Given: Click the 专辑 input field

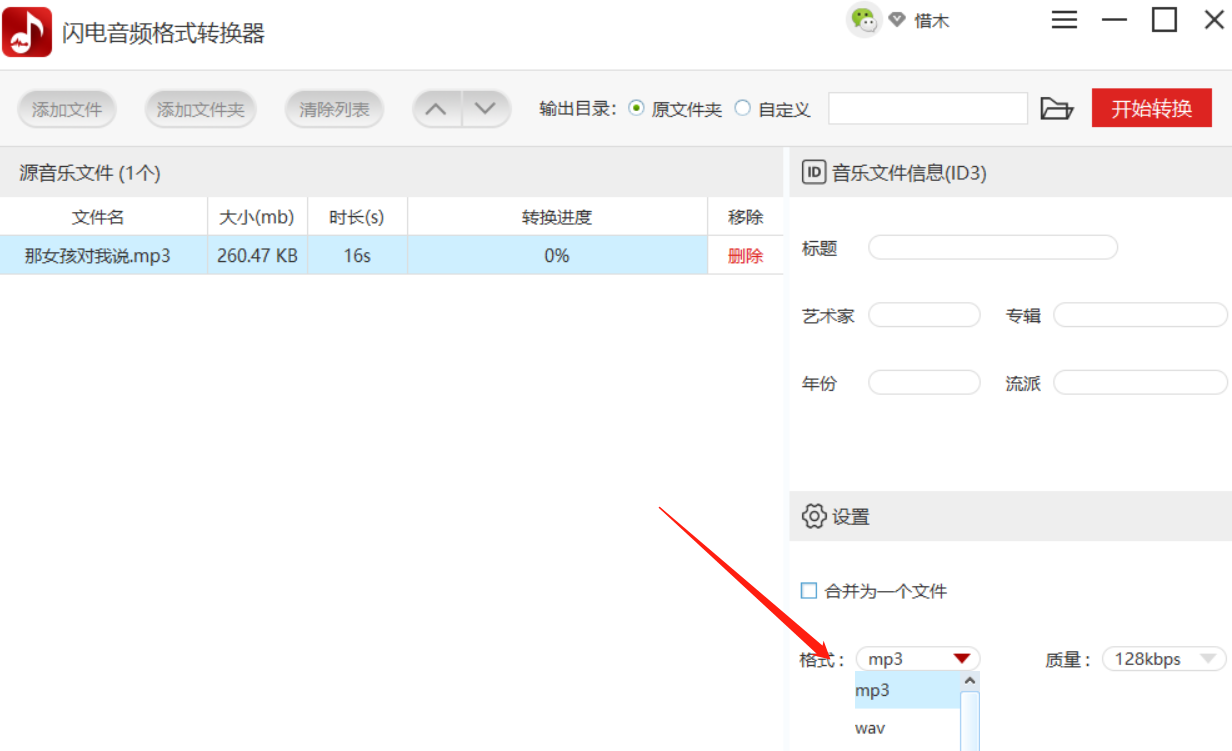Looking at the screenshot, I should pyautogui.click(x=1140, y=315).
